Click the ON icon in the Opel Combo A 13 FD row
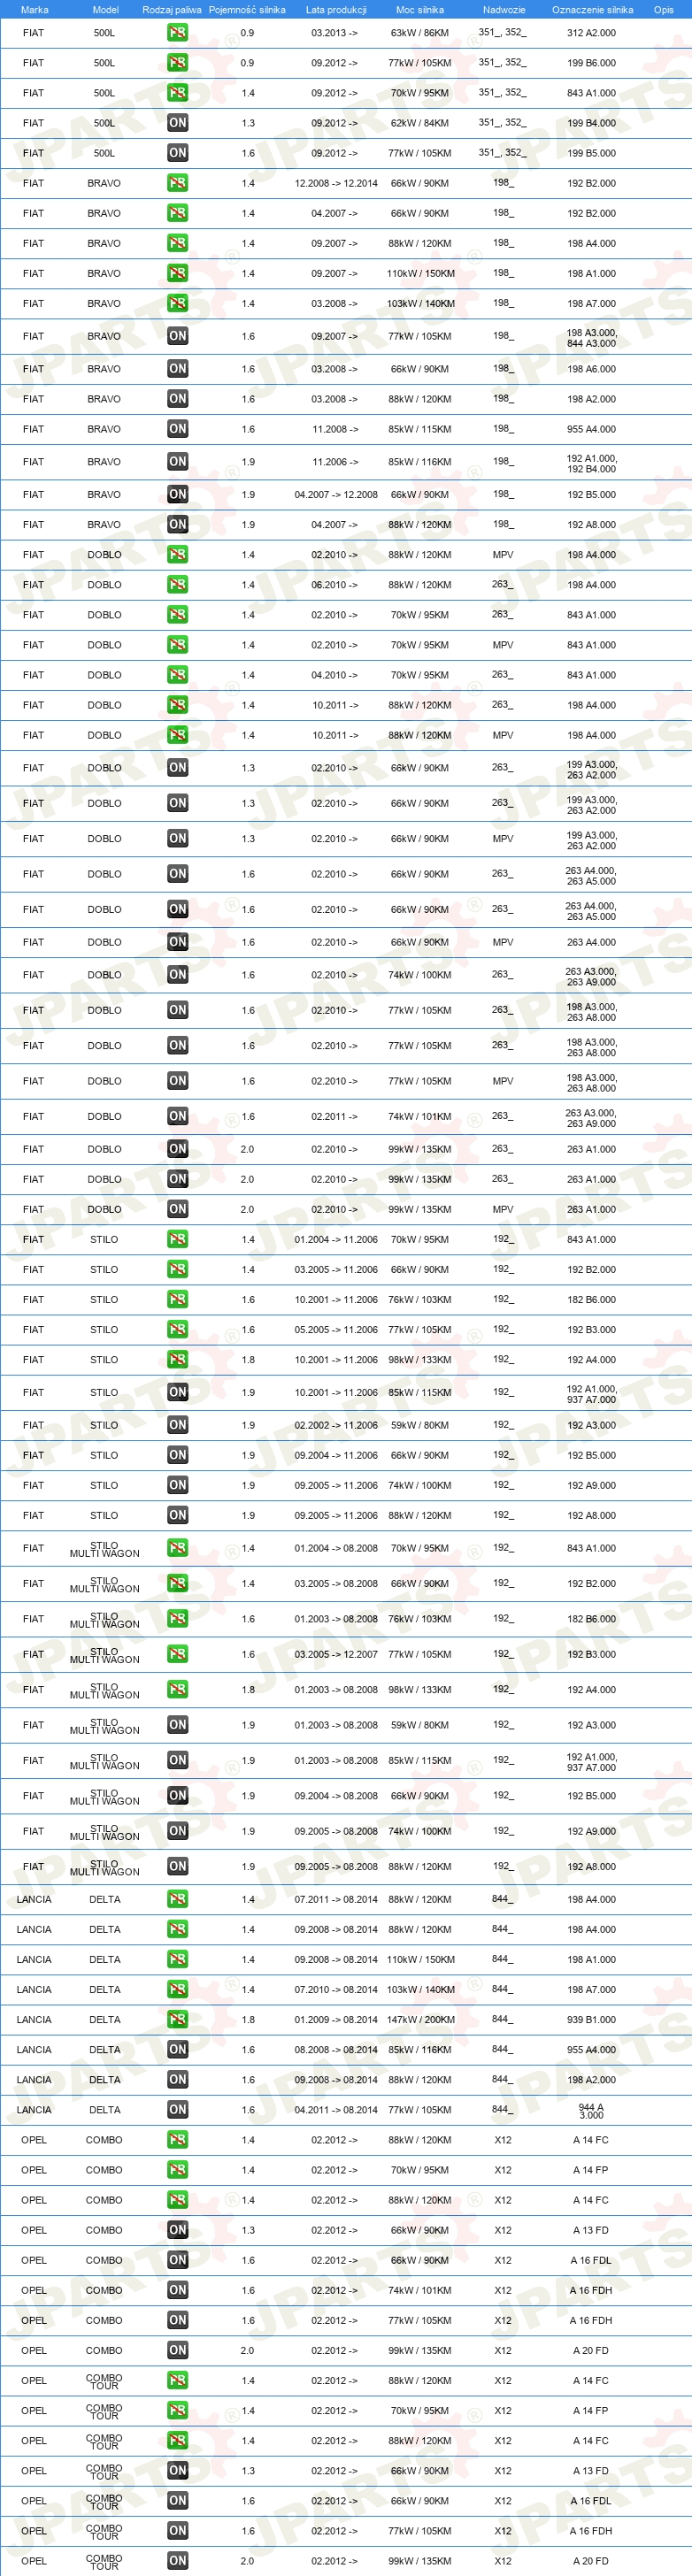The width and height of the screenshot is (692, 2576). tap(177, 2230)
